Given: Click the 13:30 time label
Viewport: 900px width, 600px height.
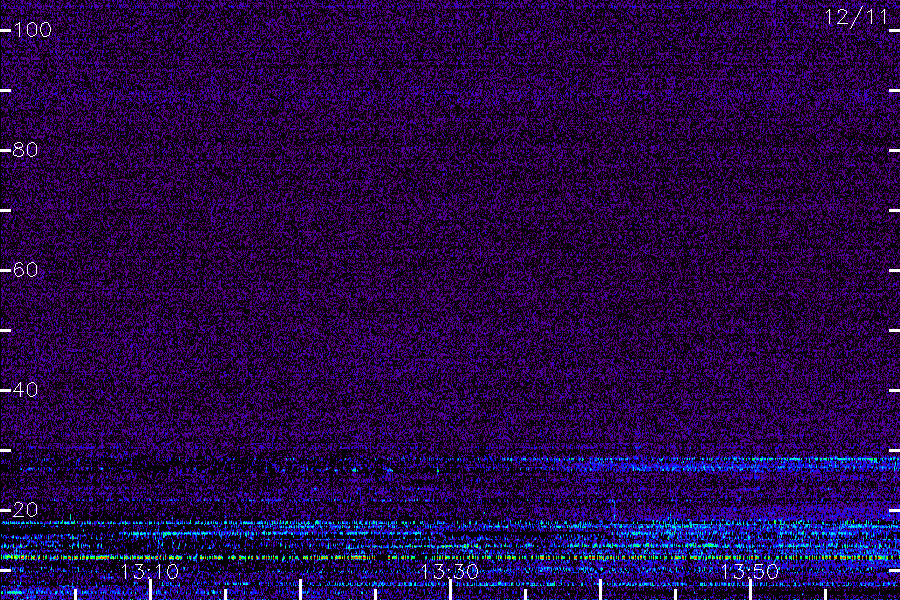Looking at the screenshot, I should [449, 571].
